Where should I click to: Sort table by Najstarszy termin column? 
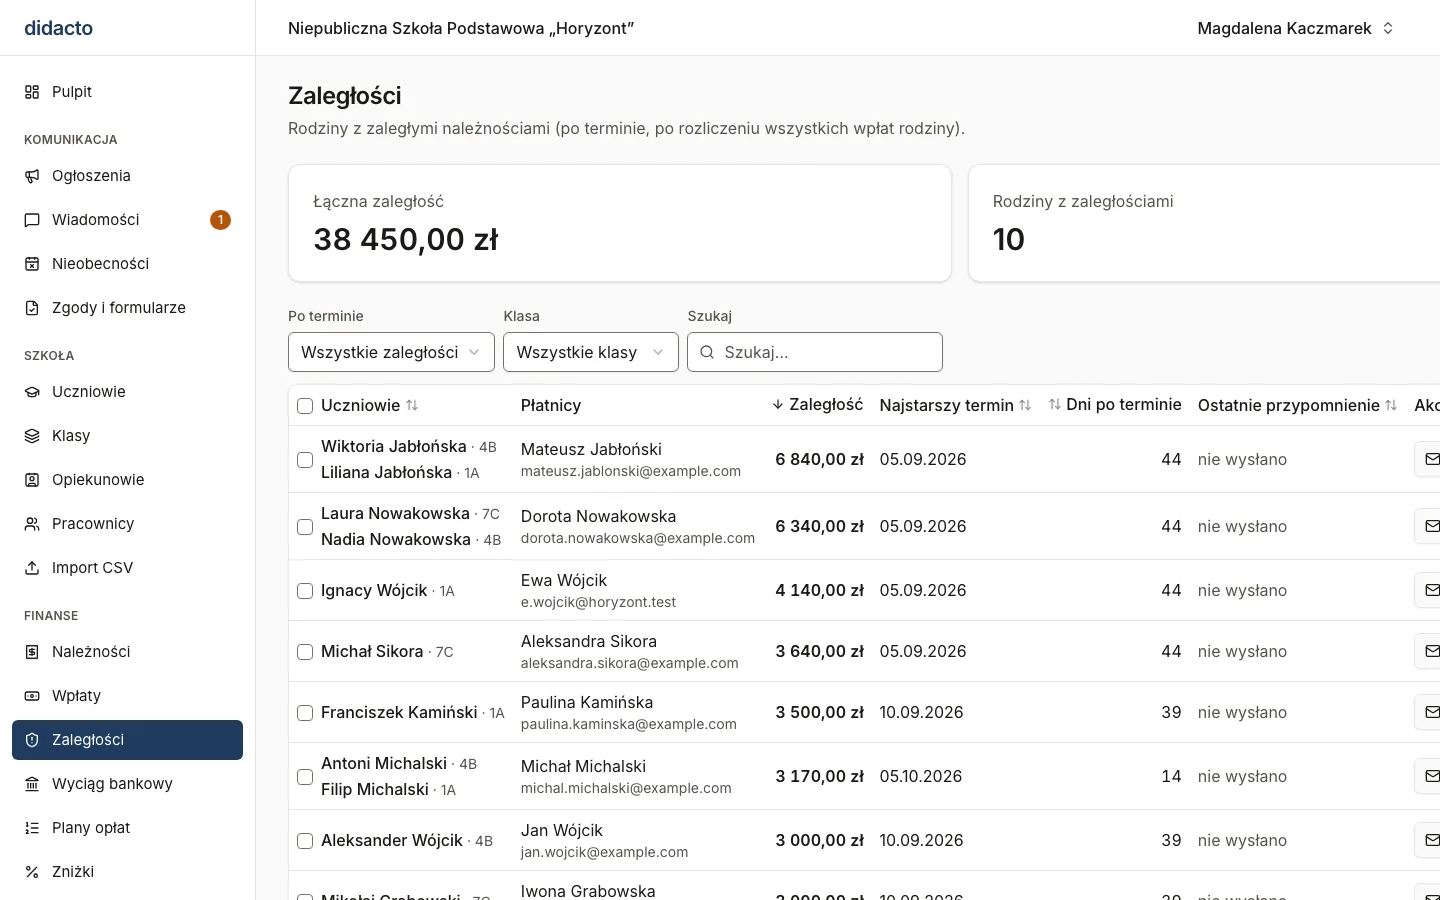[955, 405]
